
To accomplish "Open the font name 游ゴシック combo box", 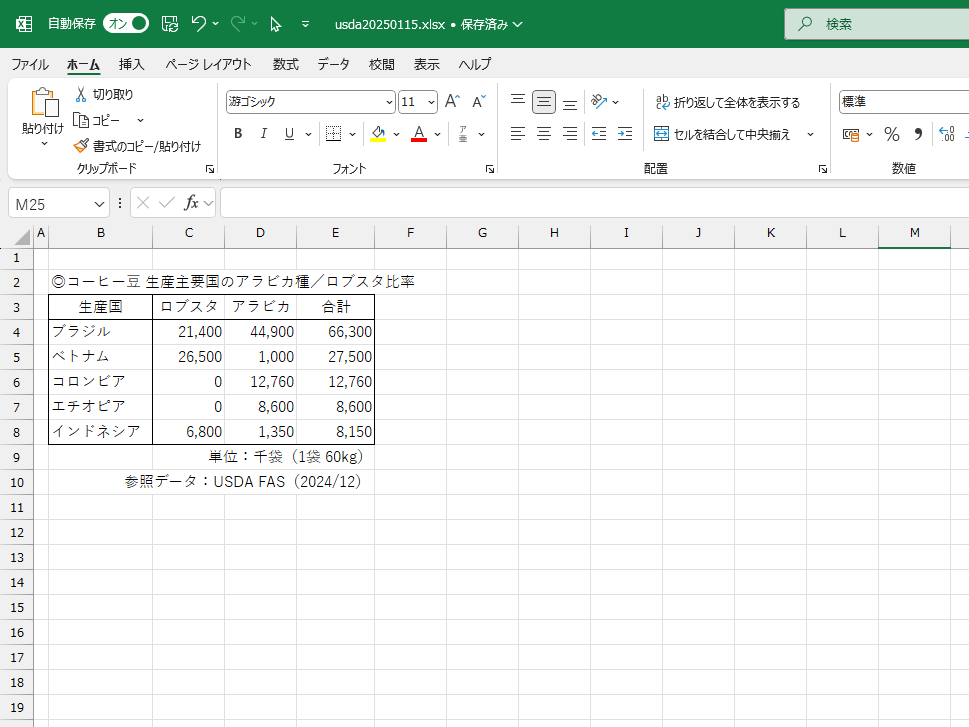I will pos(310,101).
